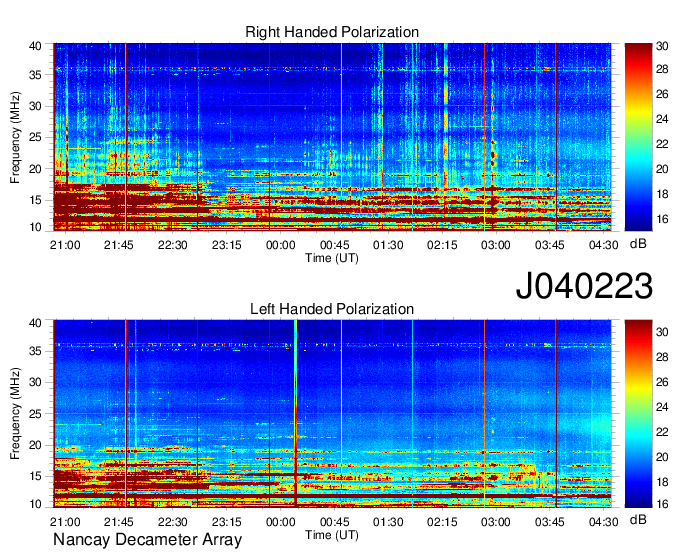
Task: Click the left-handed polarization spectrogram plot
Action: (x=332, y=414)
